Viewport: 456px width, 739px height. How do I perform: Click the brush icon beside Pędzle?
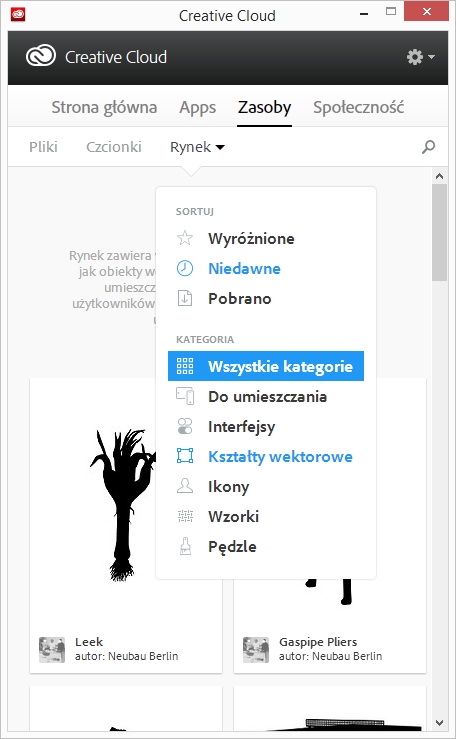185,546
